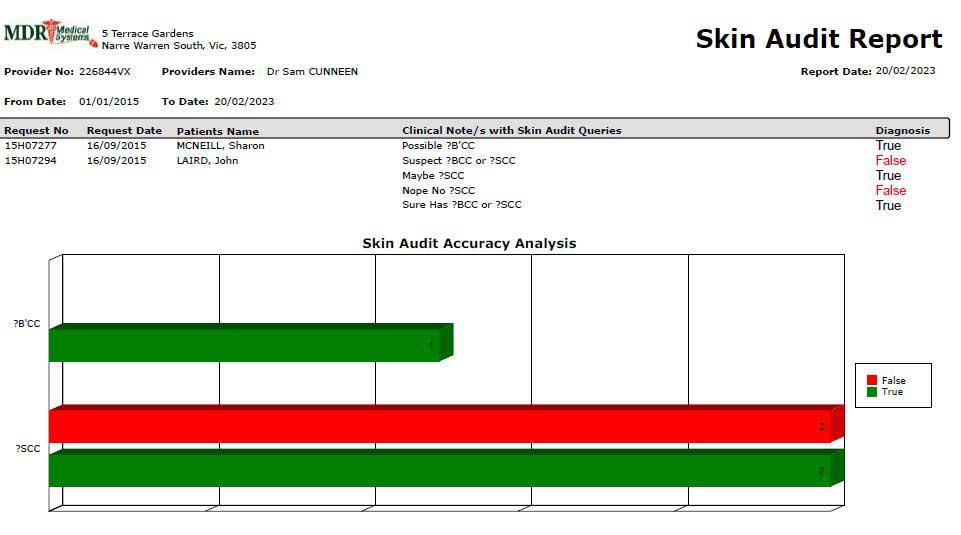Click the Report Date value 20/02/2023
Viewport: 961px width, 535px height.
click(x=905, y=70)
